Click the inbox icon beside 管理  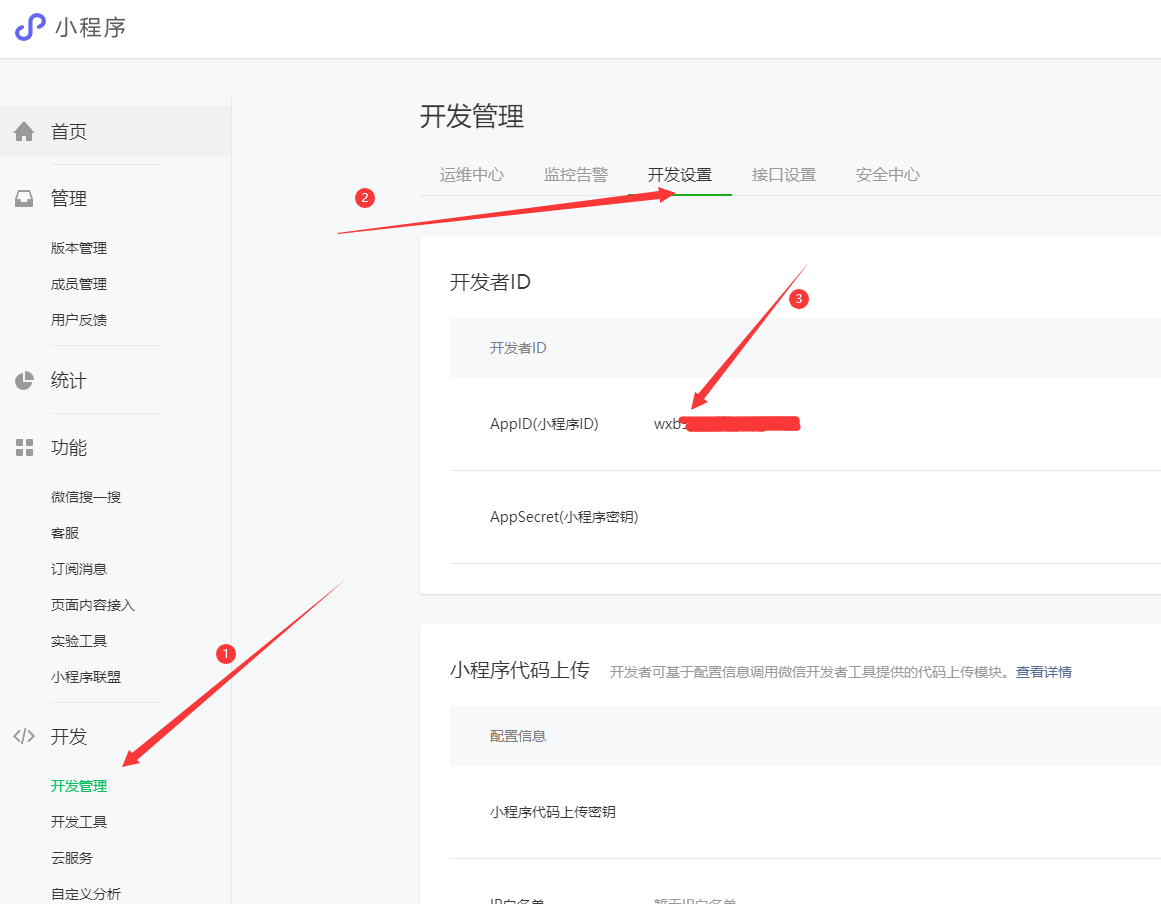pos(24,198)
